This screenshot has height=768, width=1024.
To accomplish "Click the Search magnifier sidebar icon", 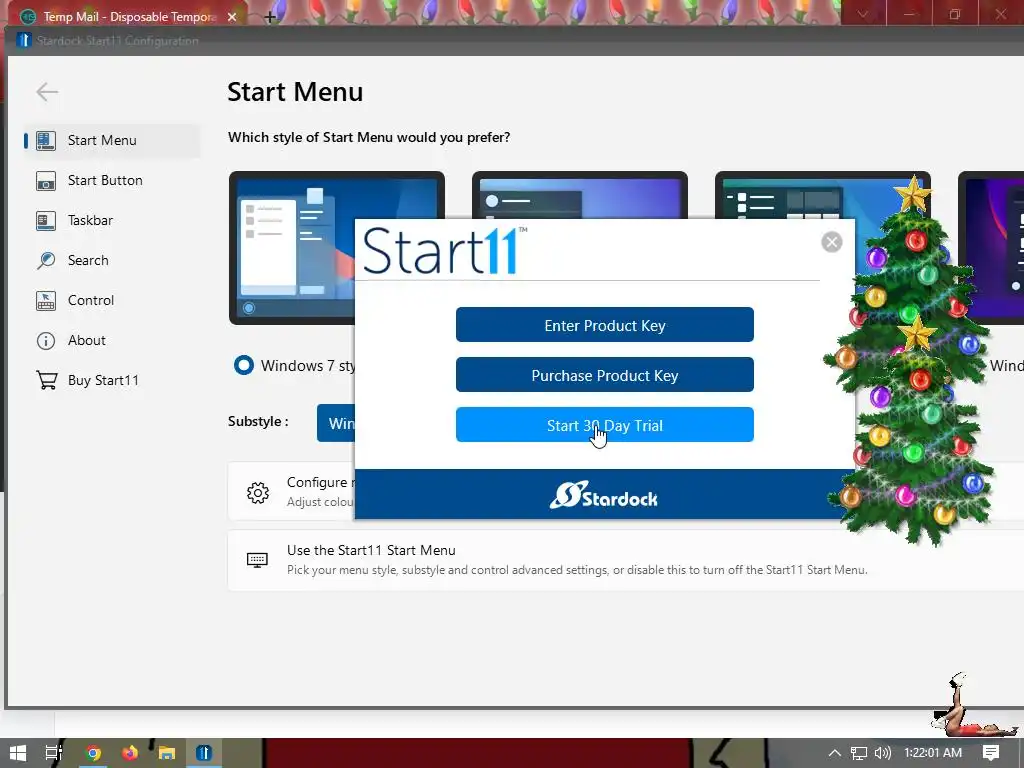I will (46, 261).
